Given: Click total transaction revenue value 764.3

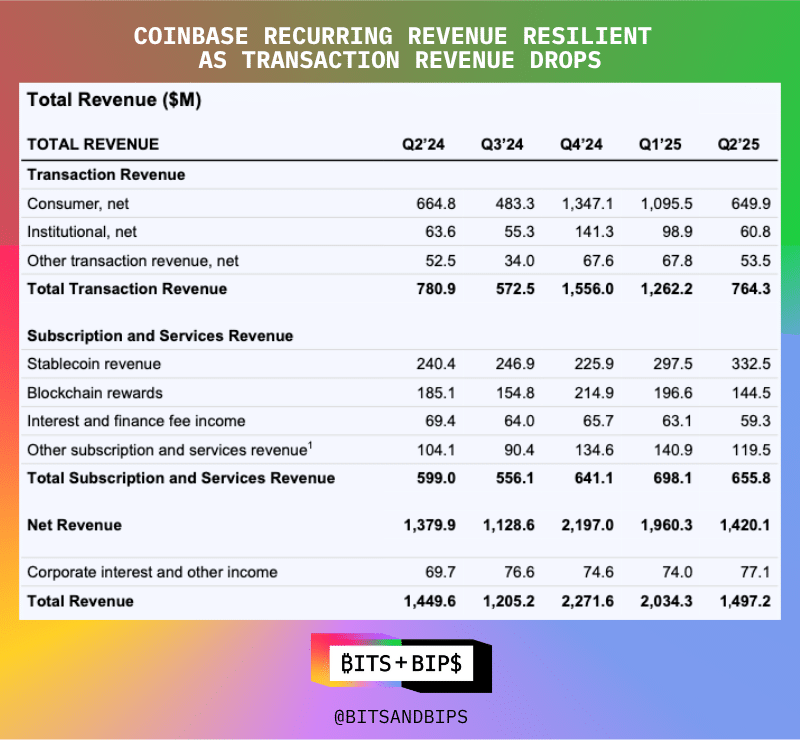Looking at the screenshot, I should point(751,289).
